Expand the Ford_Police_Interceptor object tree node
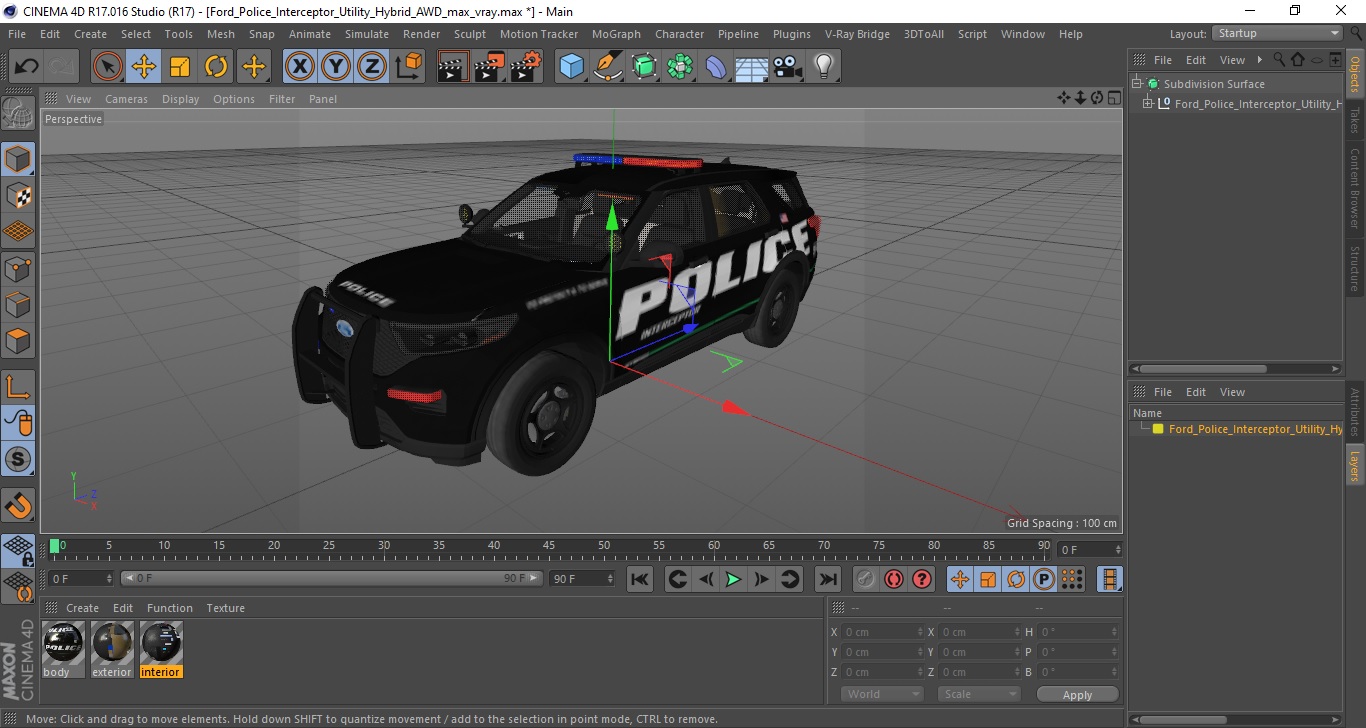1366x728 pixels. click(1148, 103)
